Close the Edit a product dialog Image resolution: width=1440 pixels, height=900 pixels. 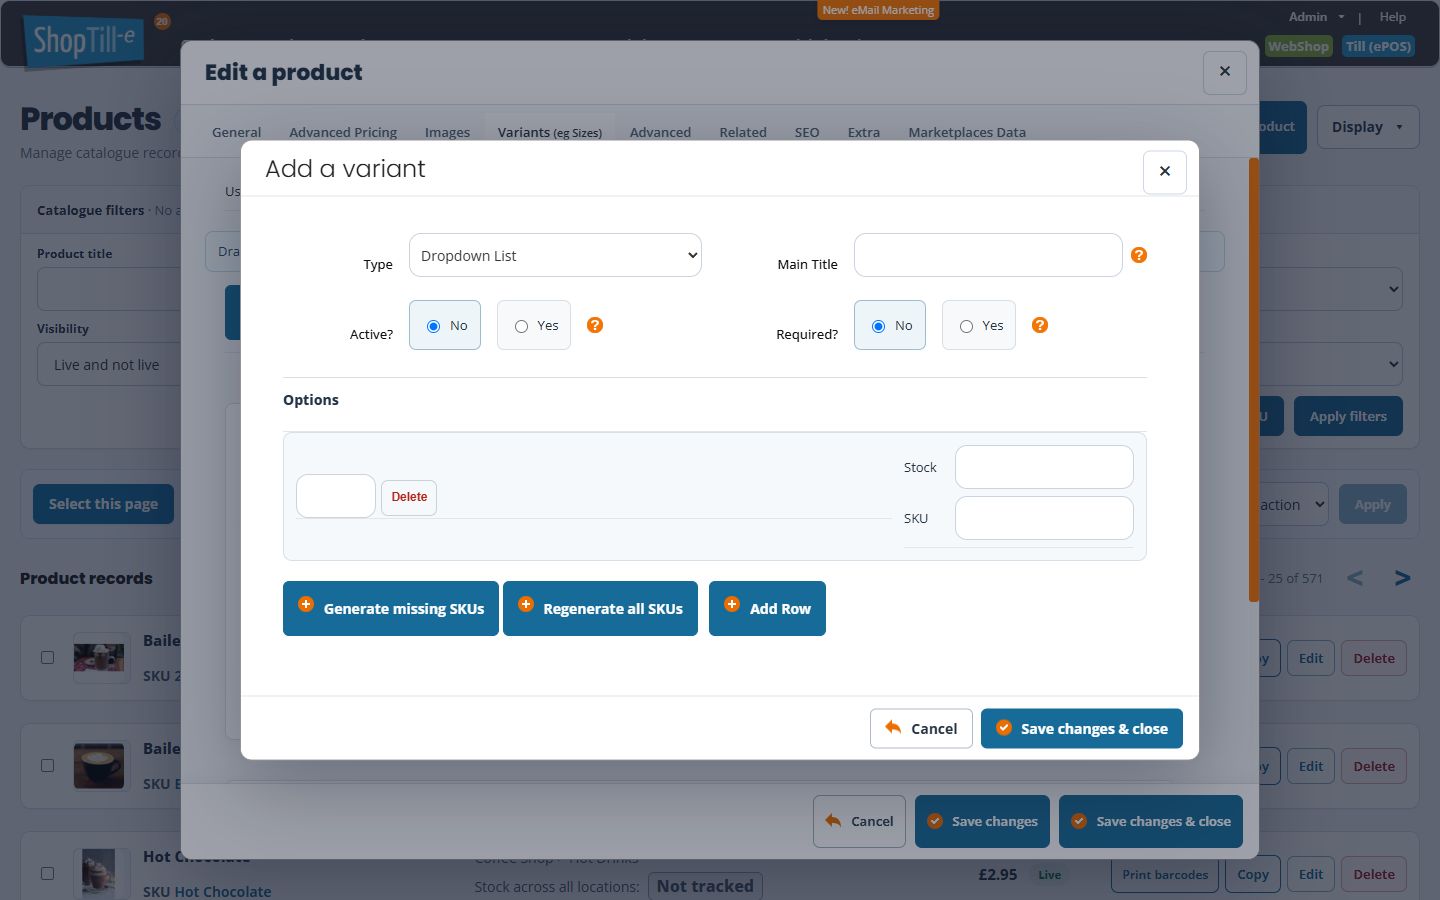click(1225, 72)
